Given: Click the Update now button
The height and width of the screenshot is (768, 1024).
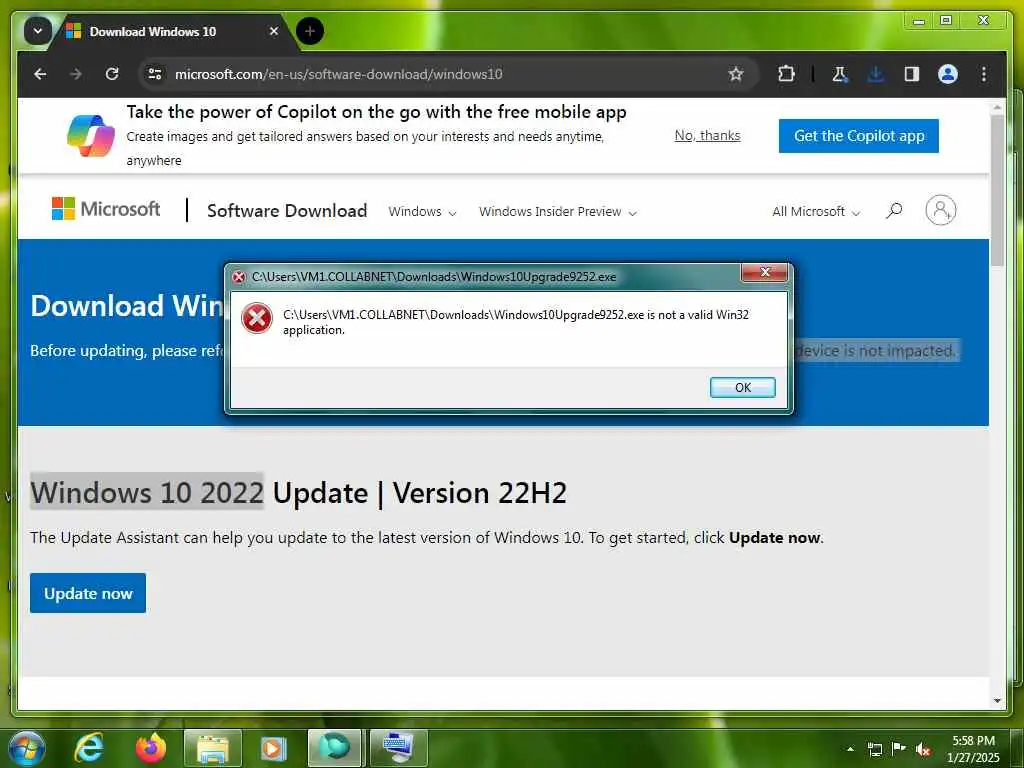Looking at the screenshot, I should [88, 593].
